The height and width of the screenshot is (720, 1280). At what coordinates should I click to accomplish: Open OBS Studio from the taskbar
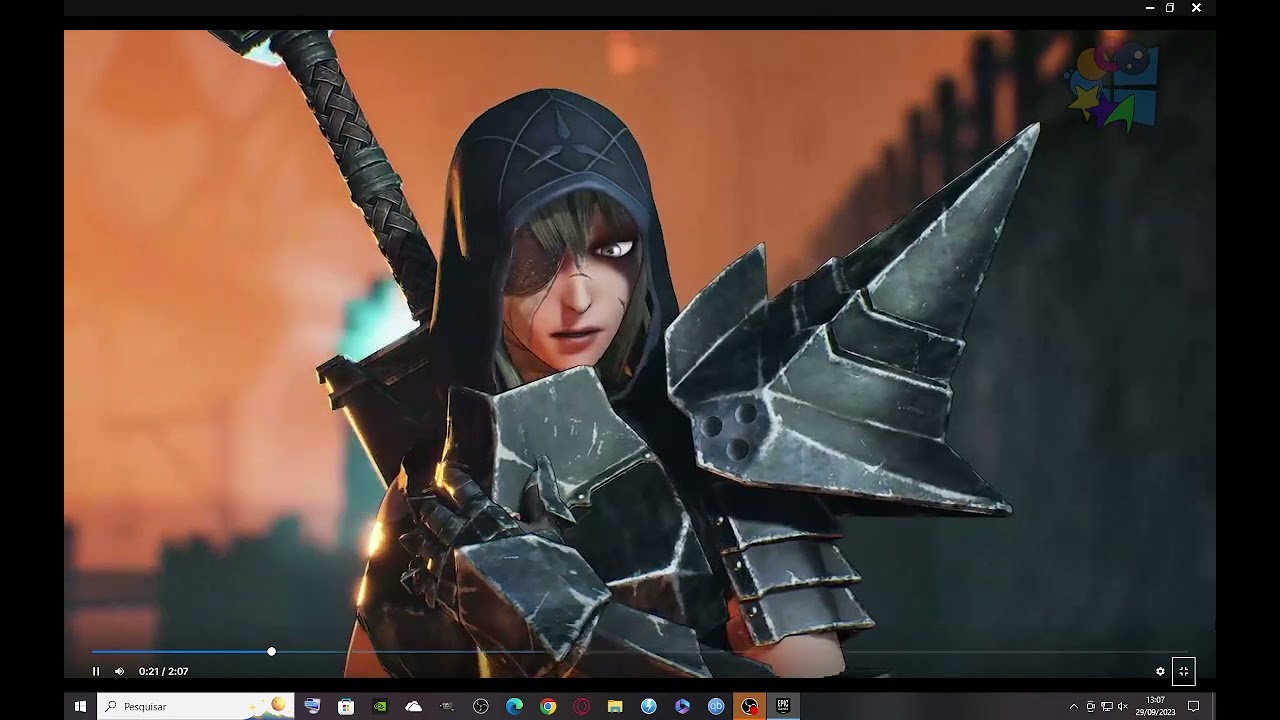481,706
